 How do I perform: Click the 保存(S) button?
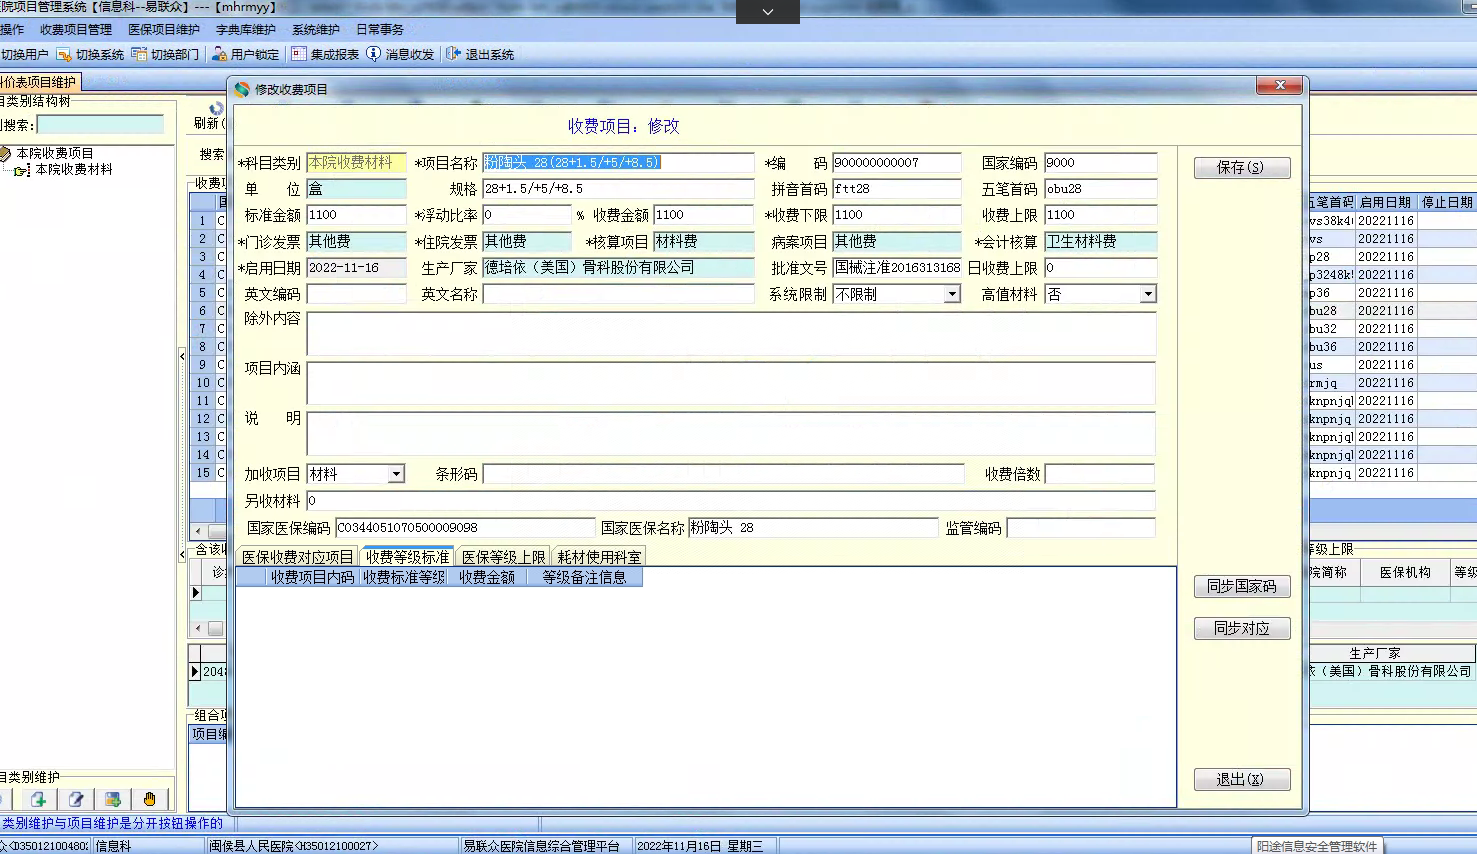(1240, 168)
